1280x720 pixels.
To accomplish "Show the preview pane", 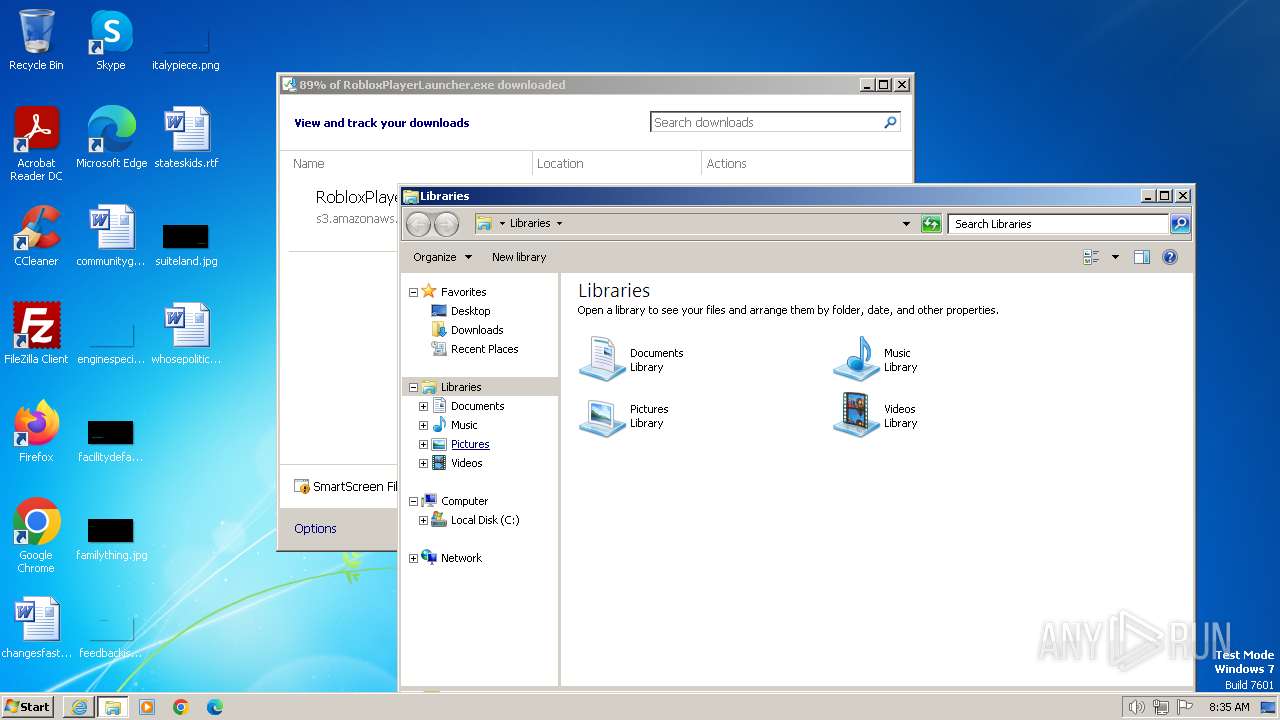I will [1142, 257].
